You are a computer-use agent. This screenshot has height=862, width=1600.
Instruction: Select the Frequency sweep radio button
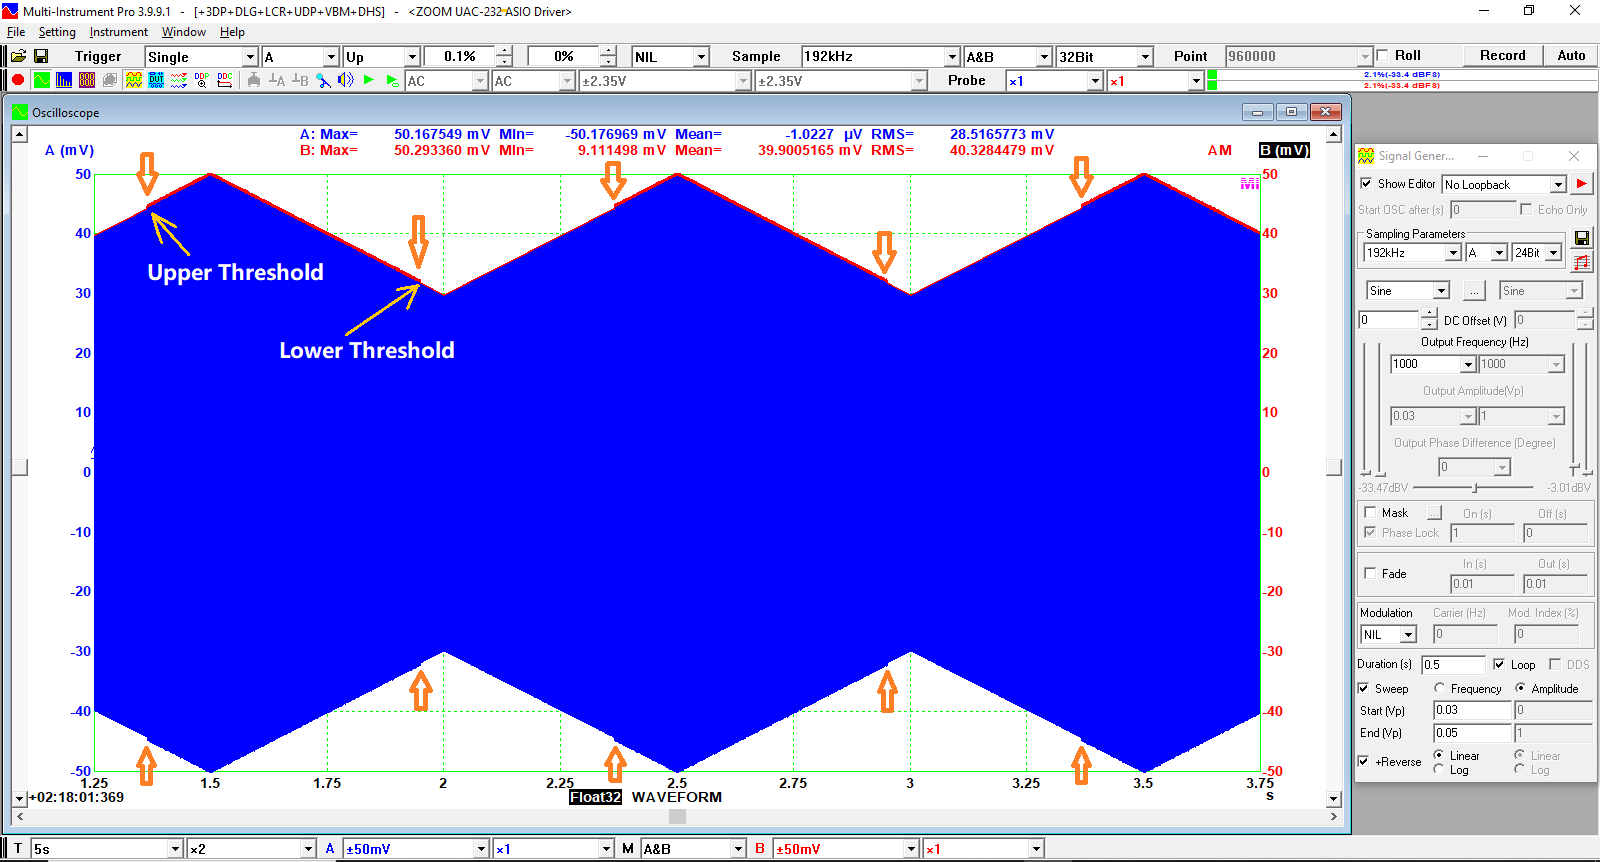coord(1439,688)
